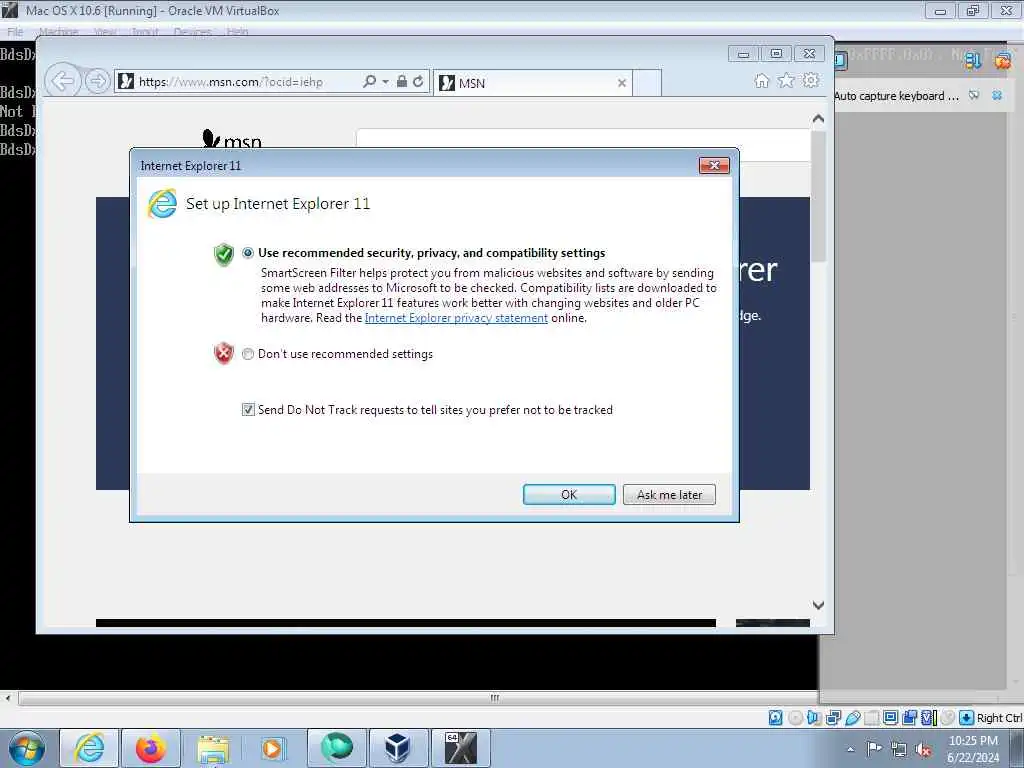
Task: Open Windows Explorer from the taskbar
Action: 213,748
